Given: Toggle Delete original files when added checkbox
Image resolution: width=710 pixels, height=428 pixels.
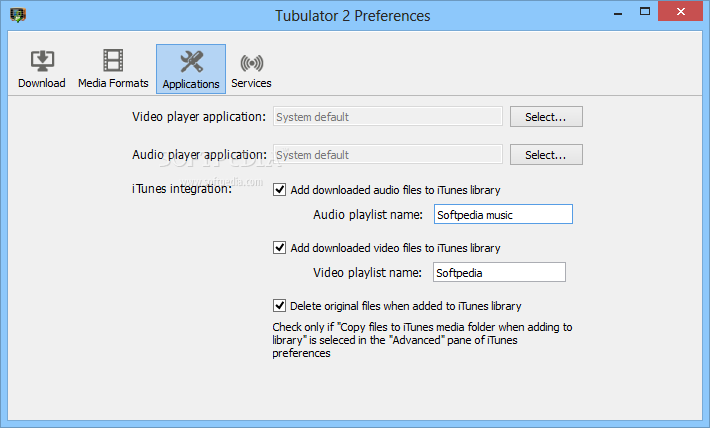Looking at the screenshot, I should (279, 305).
